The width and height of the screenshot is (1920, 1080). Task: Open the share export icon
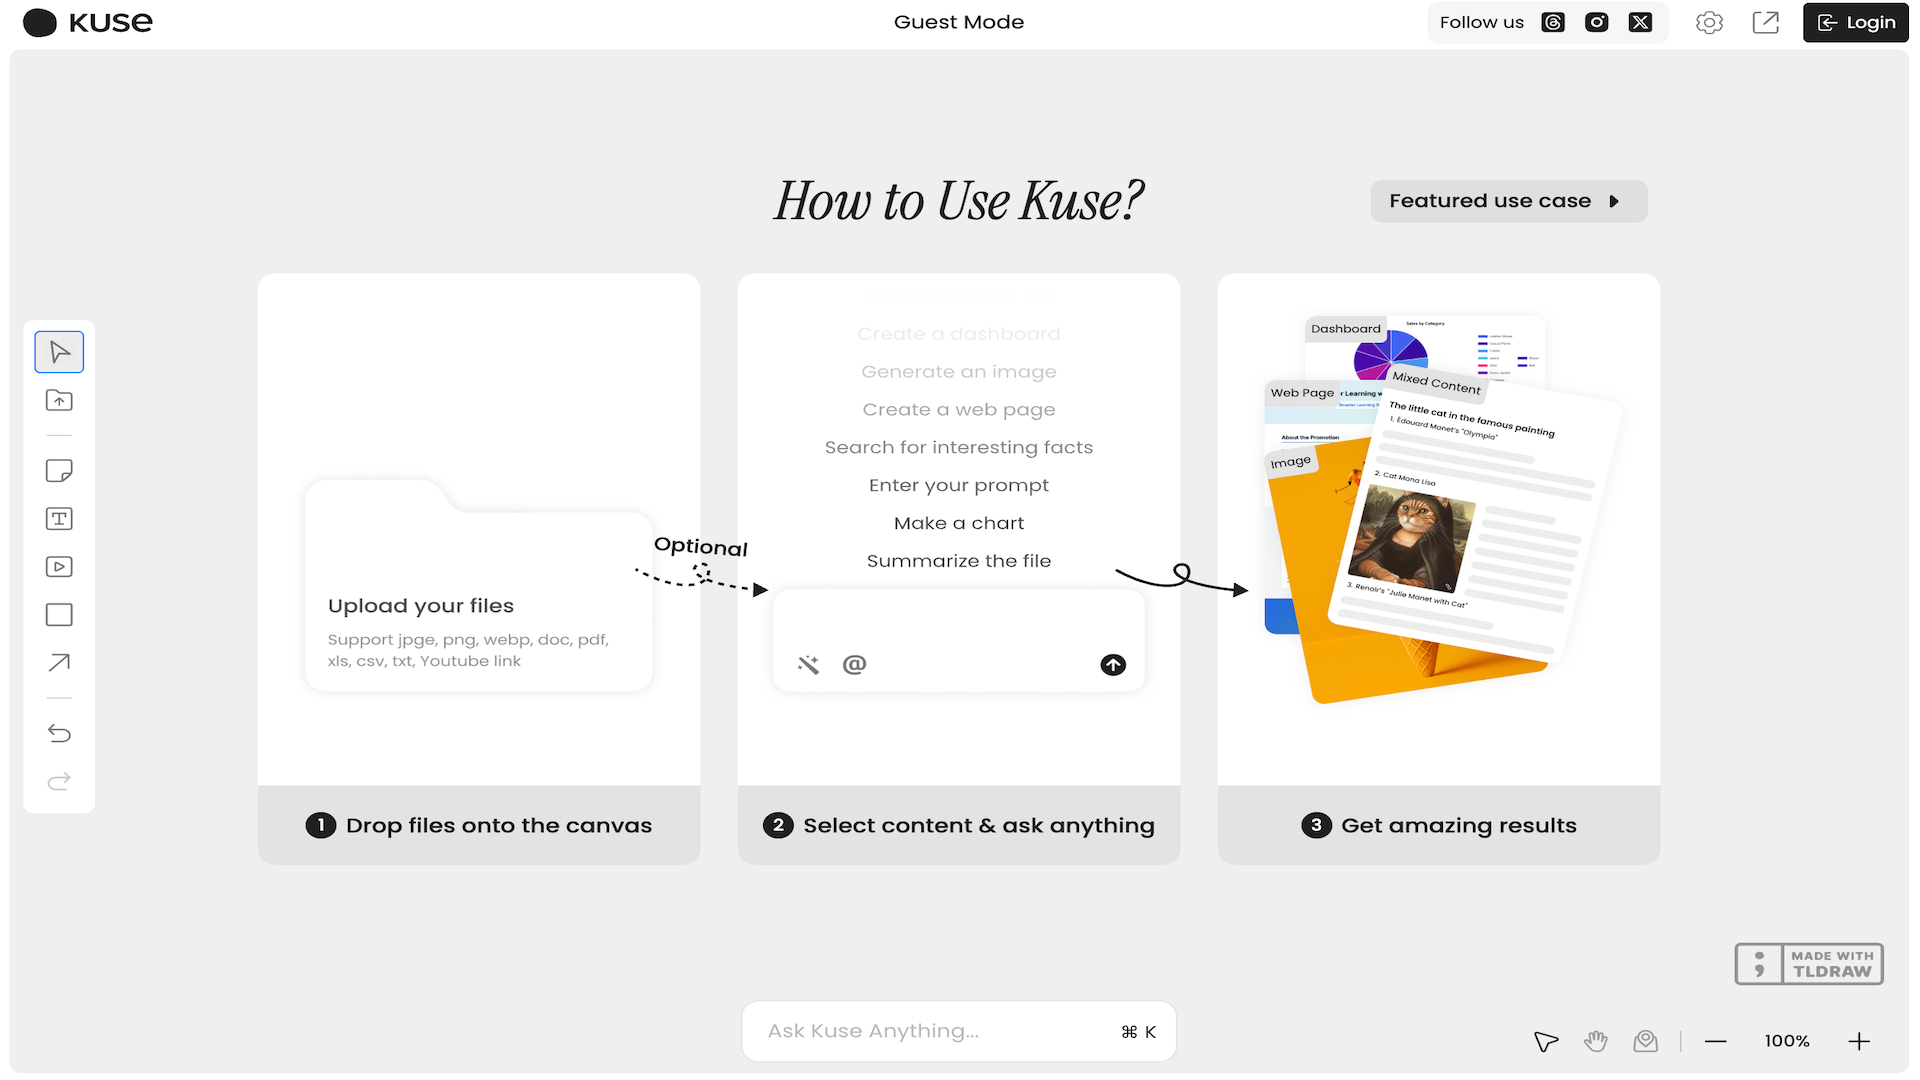(x=1766, y=22)
